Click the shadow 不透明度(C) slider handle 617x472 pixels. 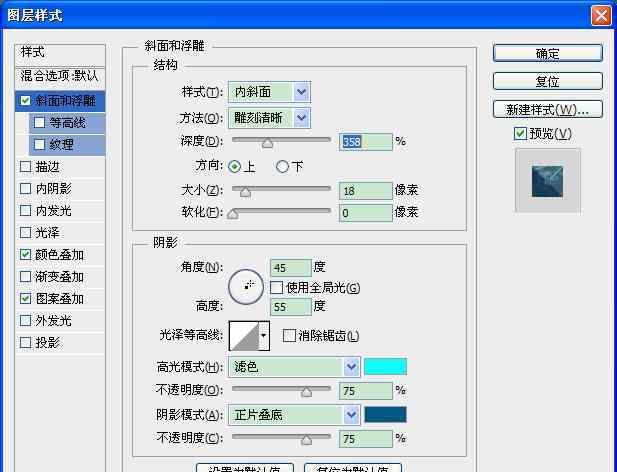pyautogui.click(x=307, y=440)
